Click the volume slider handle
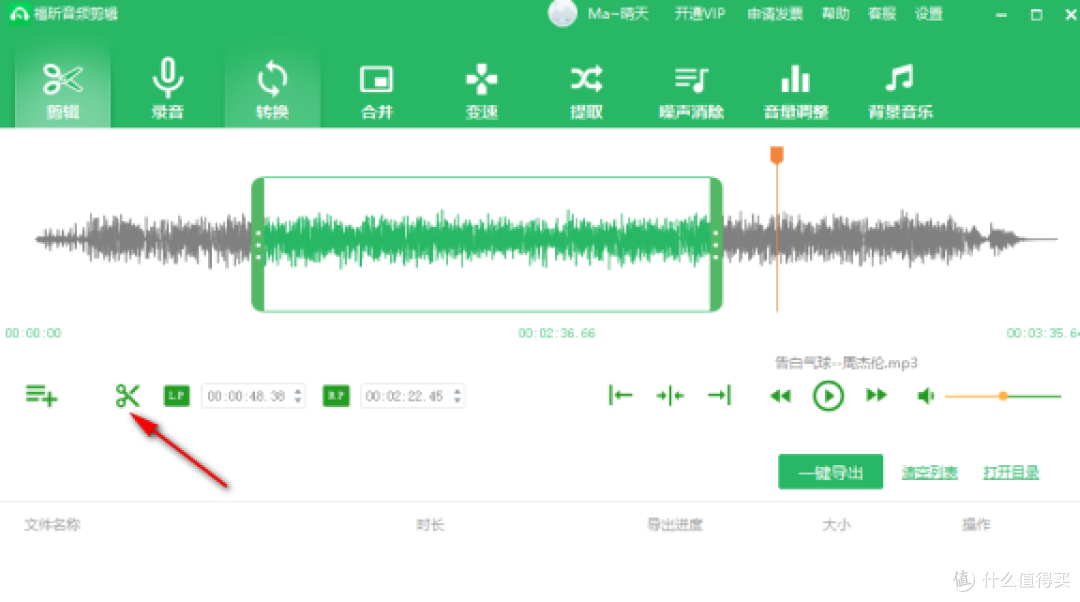1080x602 pixels. pos(1004,396)
